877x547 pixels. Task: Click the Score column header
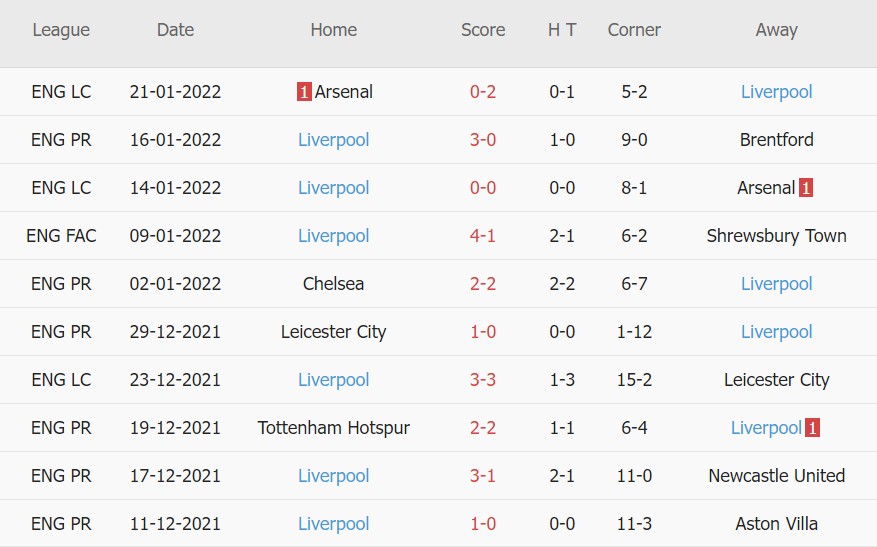483,30
